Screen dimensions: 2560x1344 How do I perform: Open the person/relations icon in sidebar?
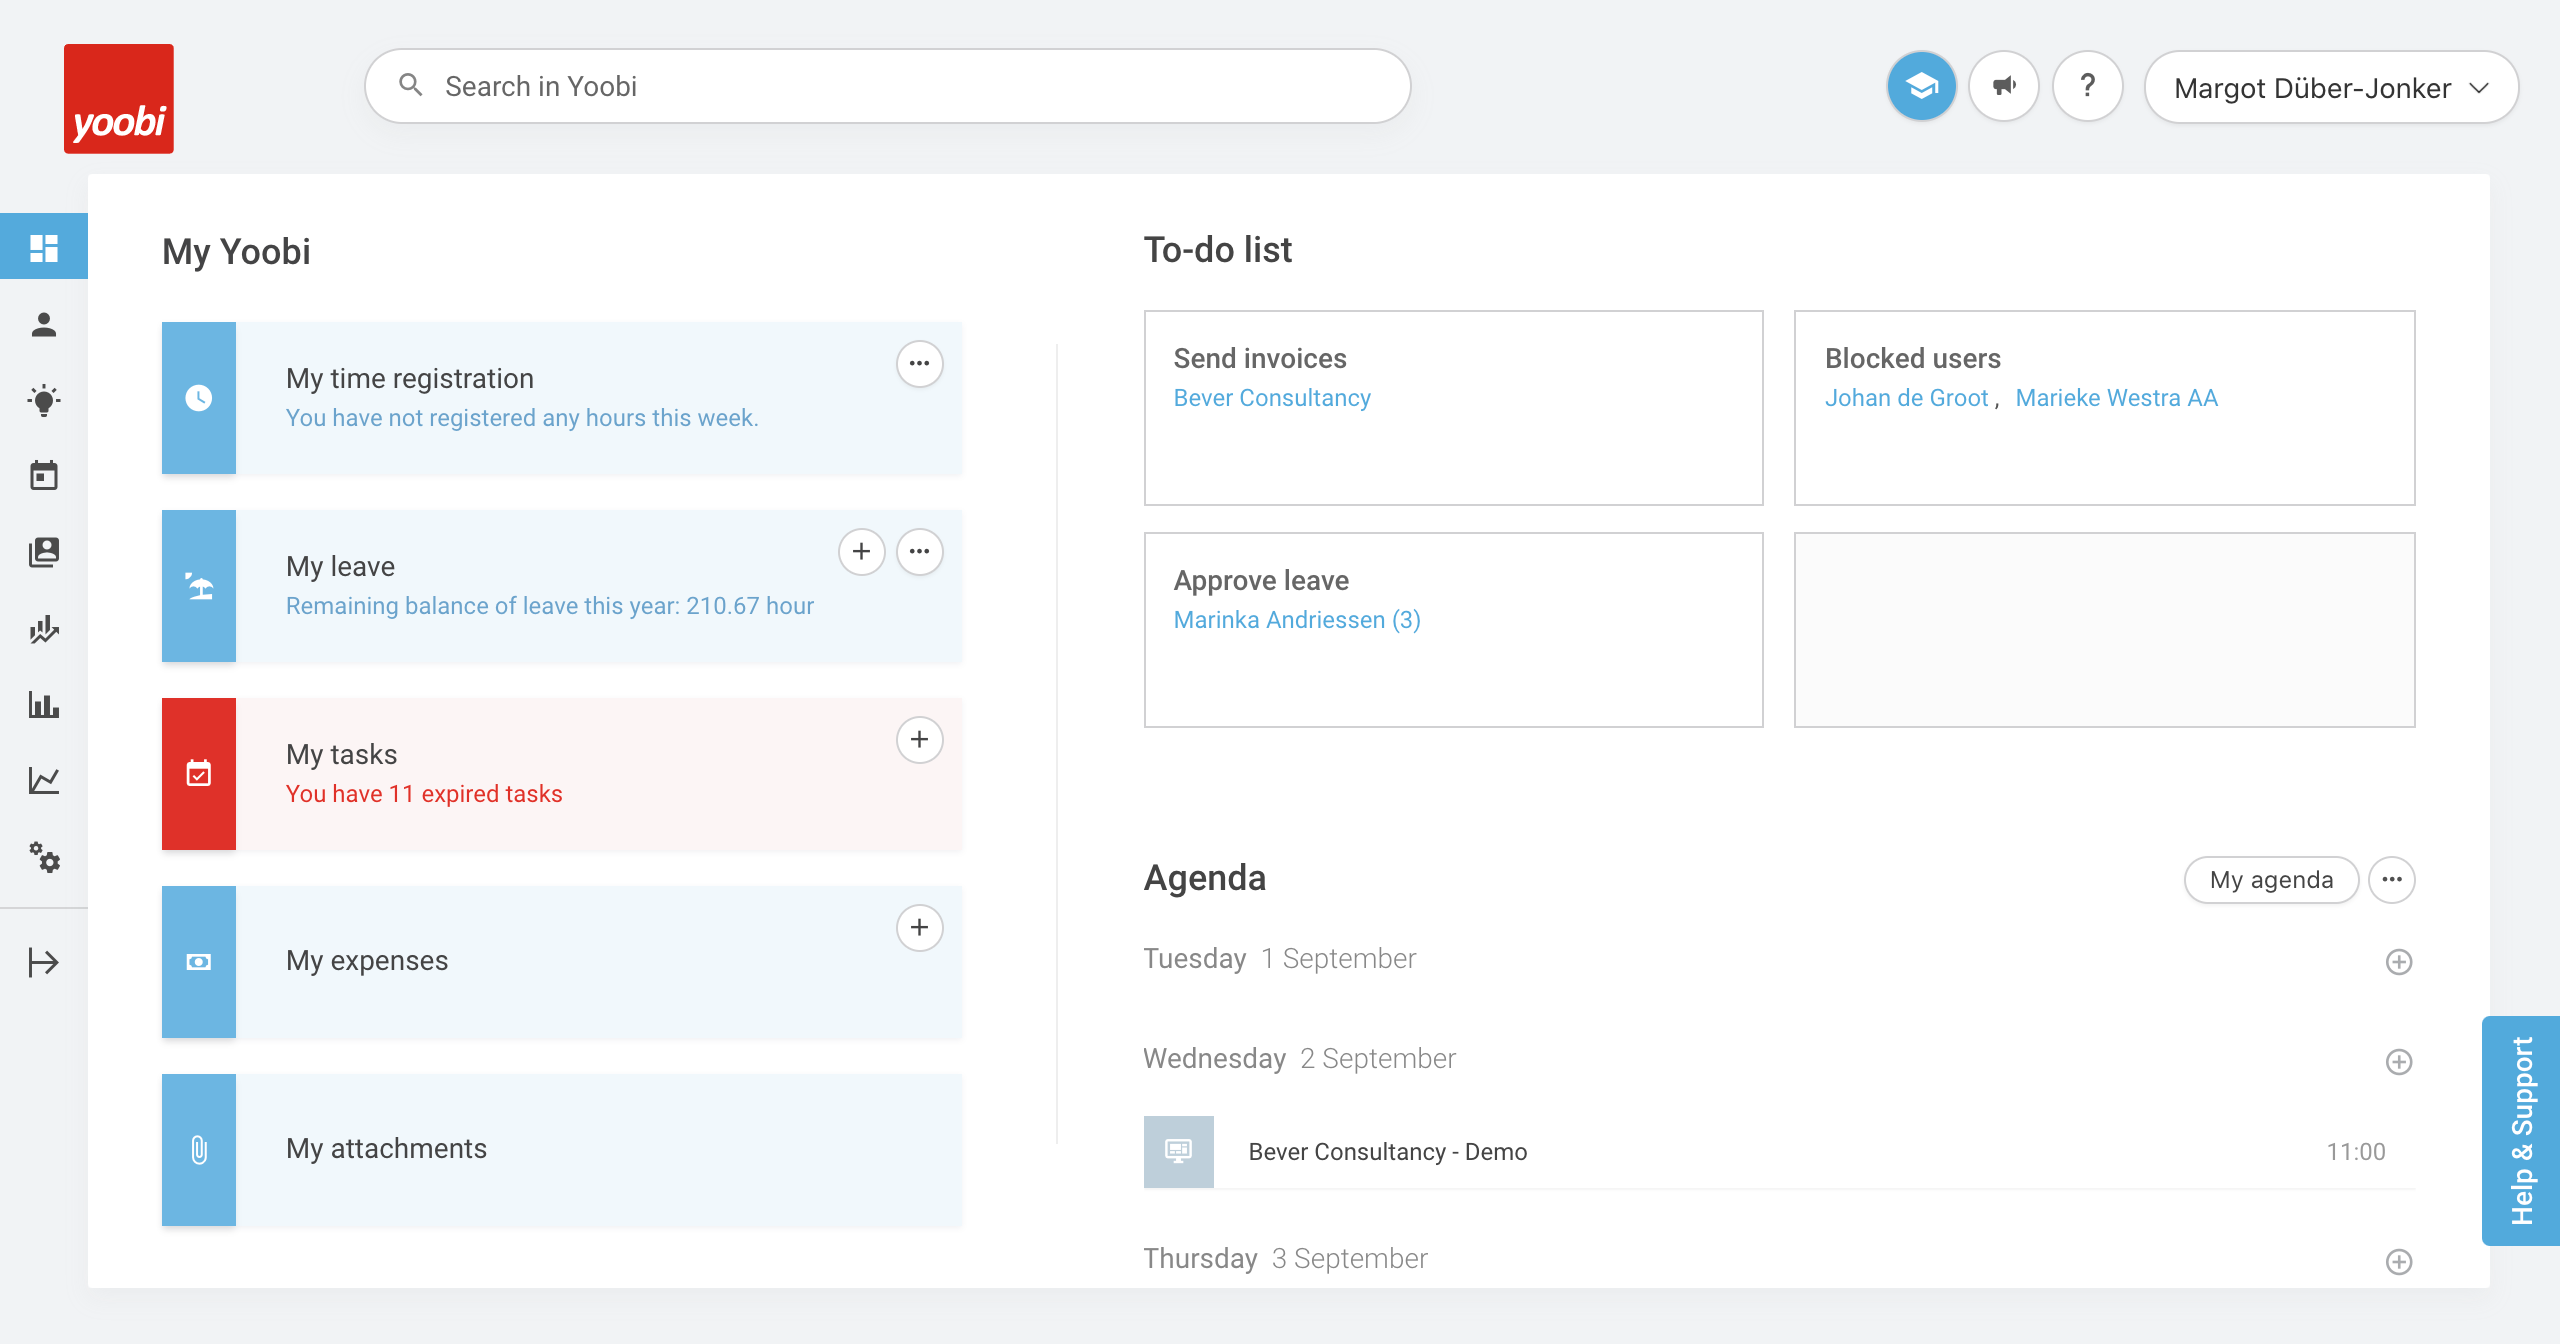click(44, 324)
